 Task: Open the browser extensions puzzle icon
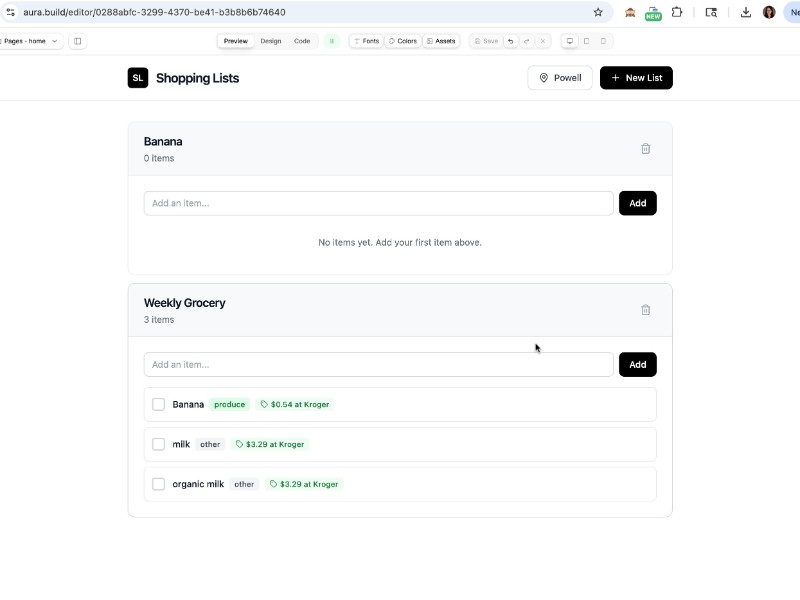(677, 12)
